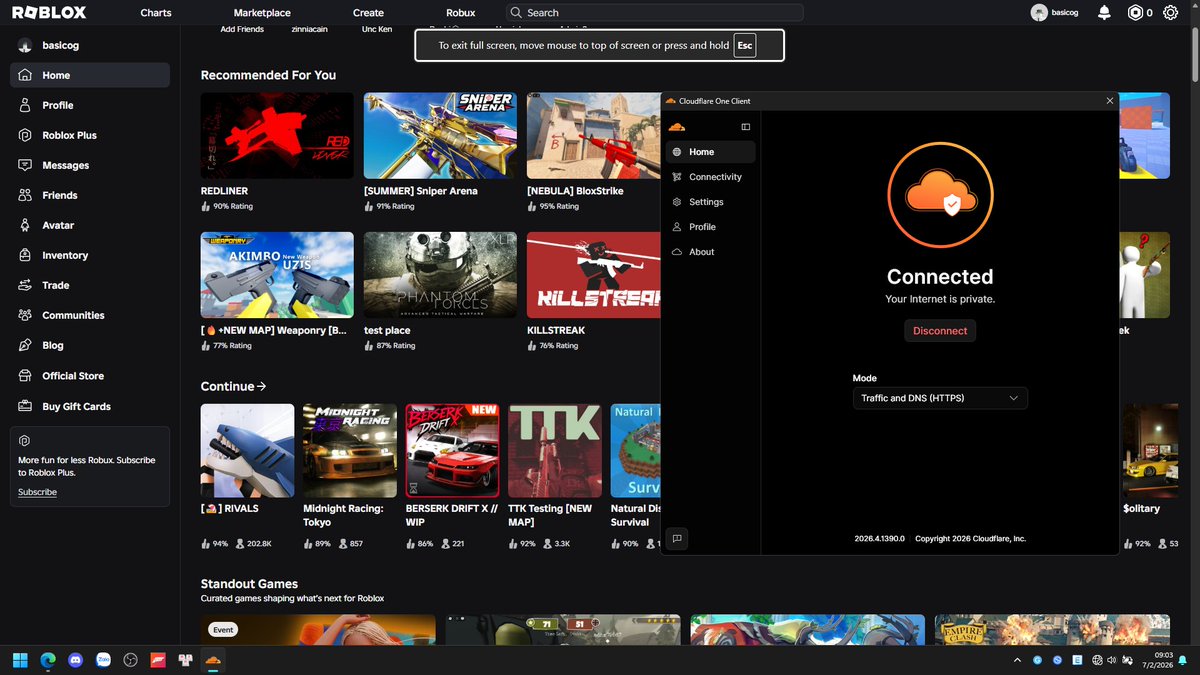Viewport: 1200px width, 675px height.
Task: Open the BloxStrike game thumbnail
Action: (594, 136)
